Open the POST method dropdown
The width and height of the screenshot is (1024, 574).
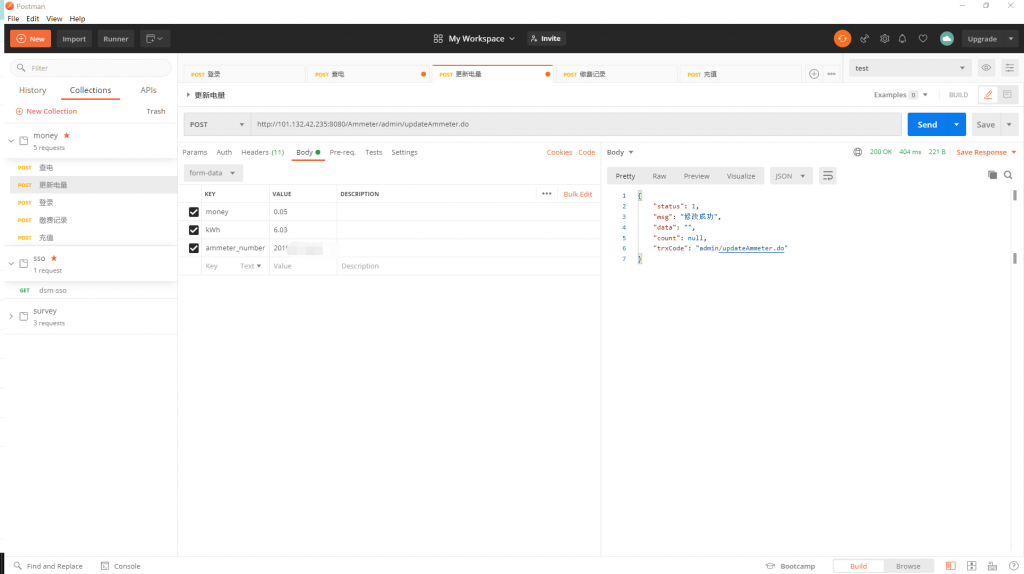coord(217,125)
